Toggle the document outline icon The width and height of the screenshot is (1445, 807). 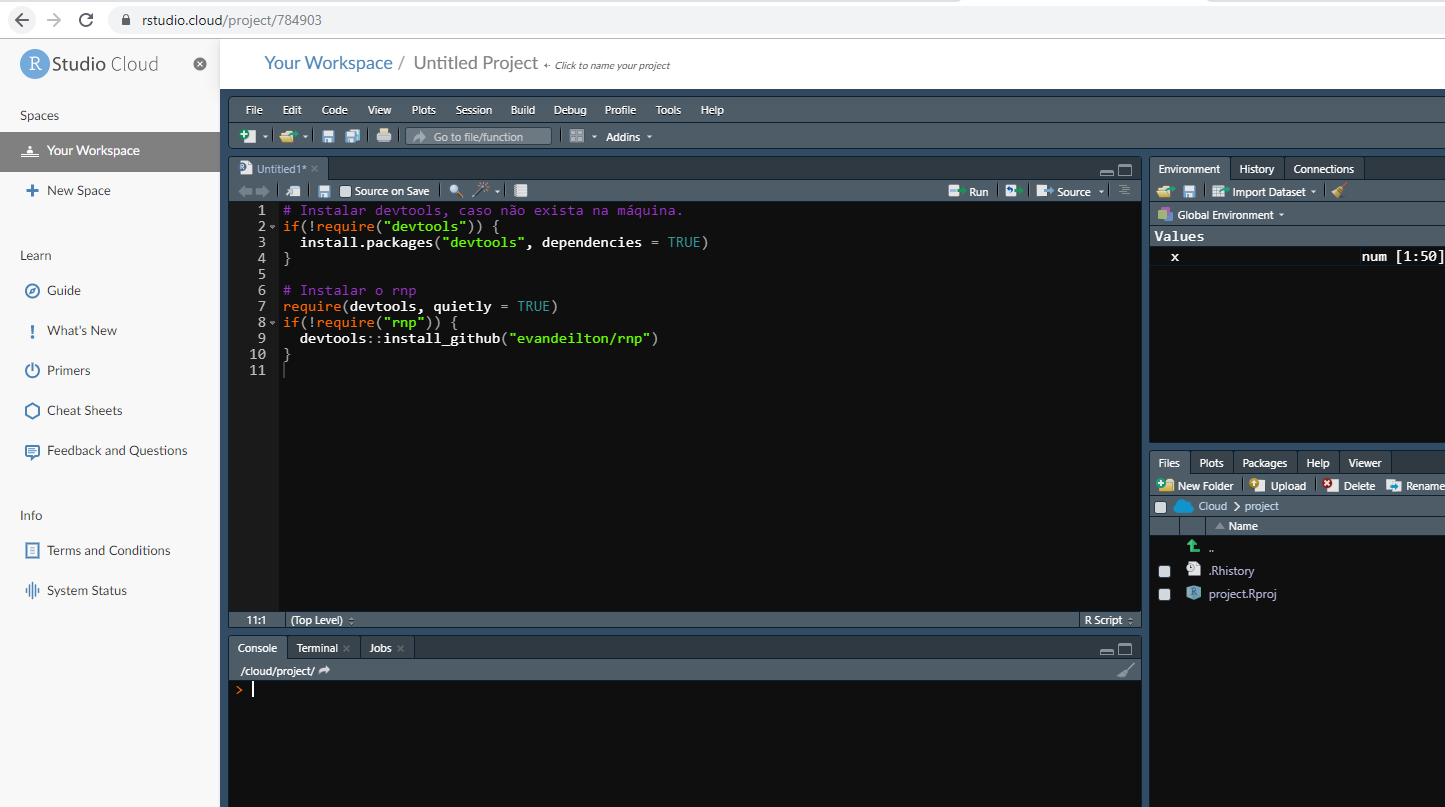click(1124, 190)
